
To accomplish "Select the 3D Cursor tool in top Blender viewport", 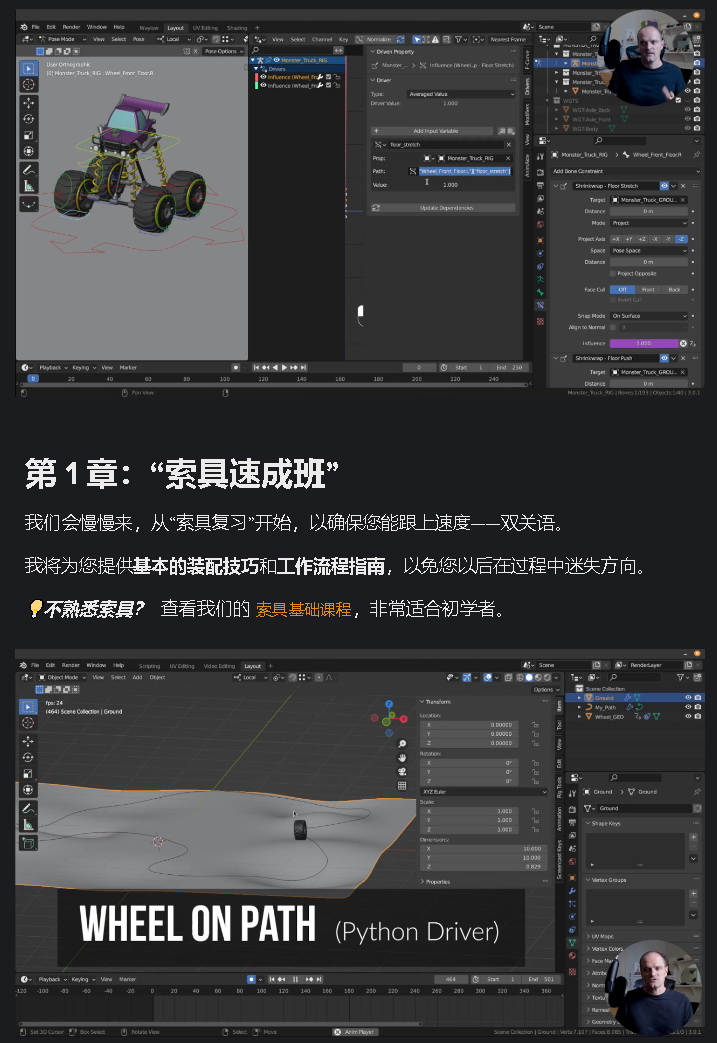I will 29,84.
